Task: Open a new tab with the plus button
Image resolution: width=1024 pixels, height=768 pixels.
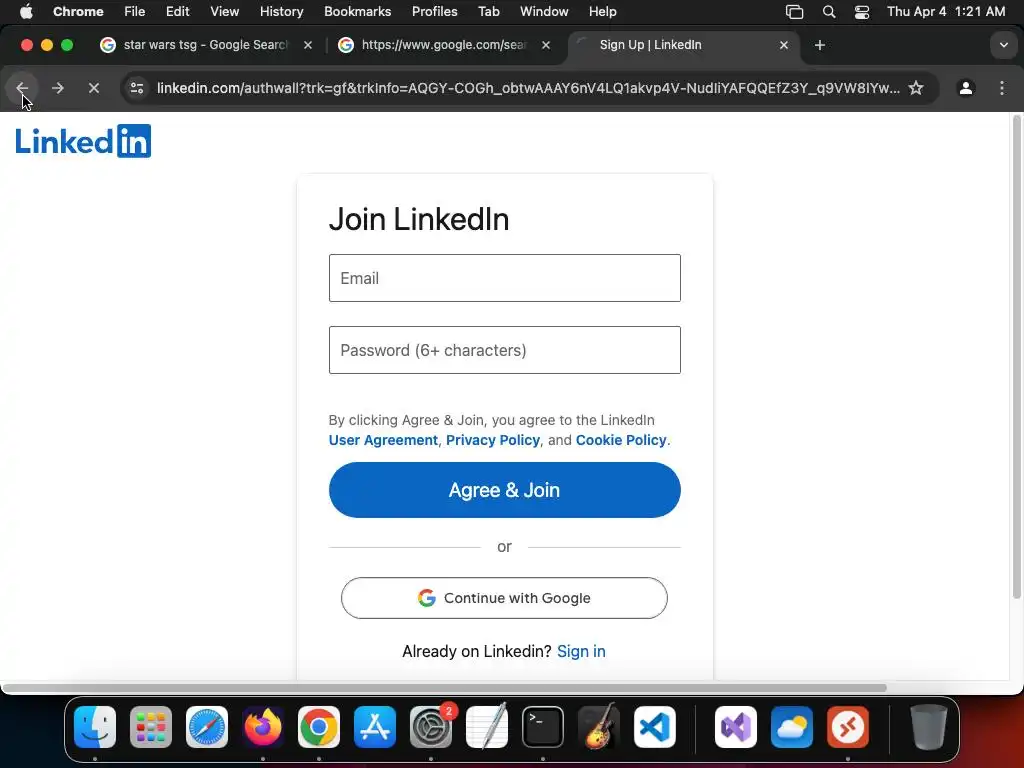Action: (820, 45)
